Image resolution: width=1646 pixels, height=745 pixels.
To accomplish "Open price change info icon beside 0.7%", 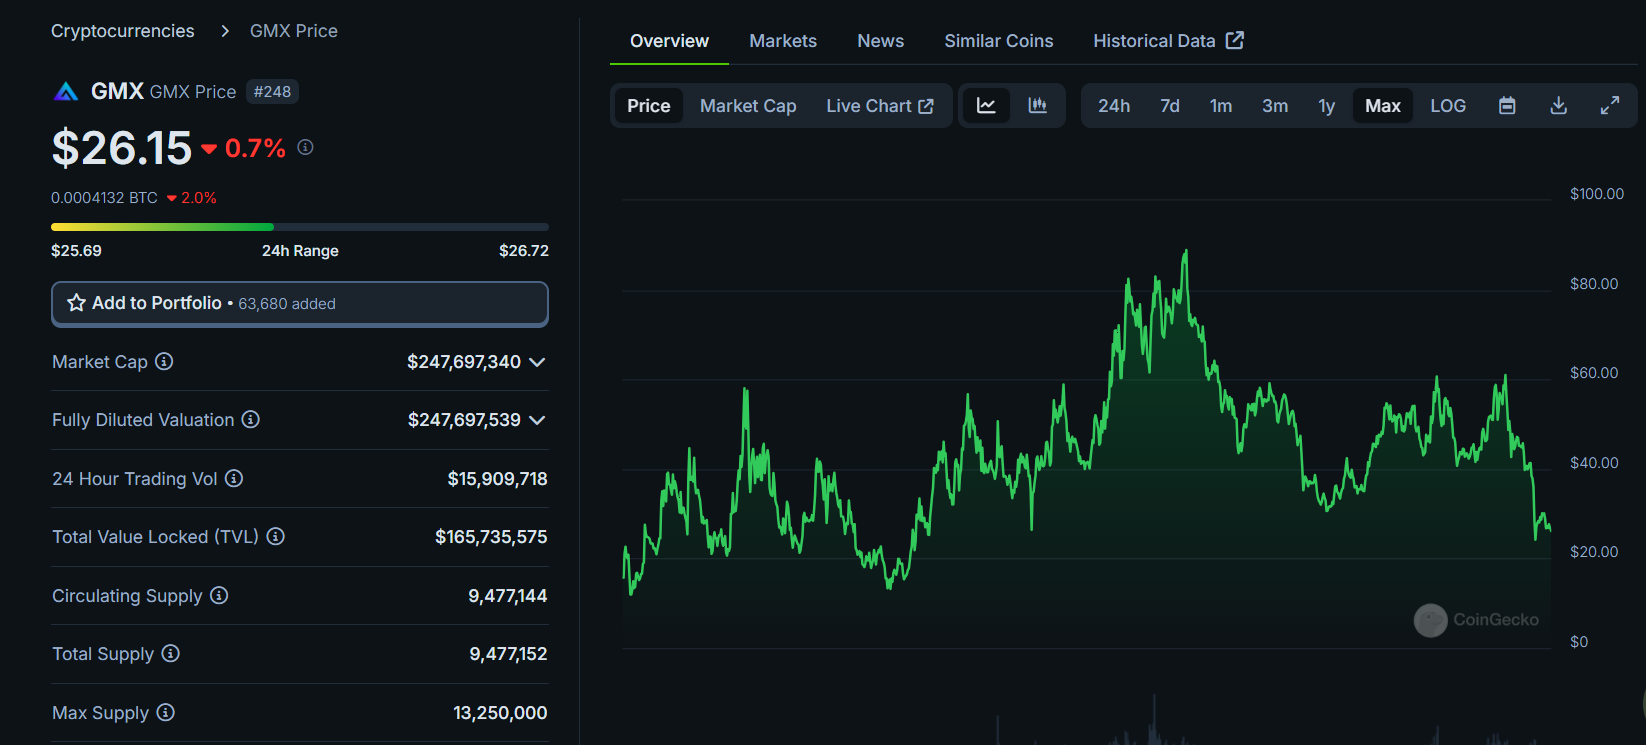I will click(x=306, y=147).
